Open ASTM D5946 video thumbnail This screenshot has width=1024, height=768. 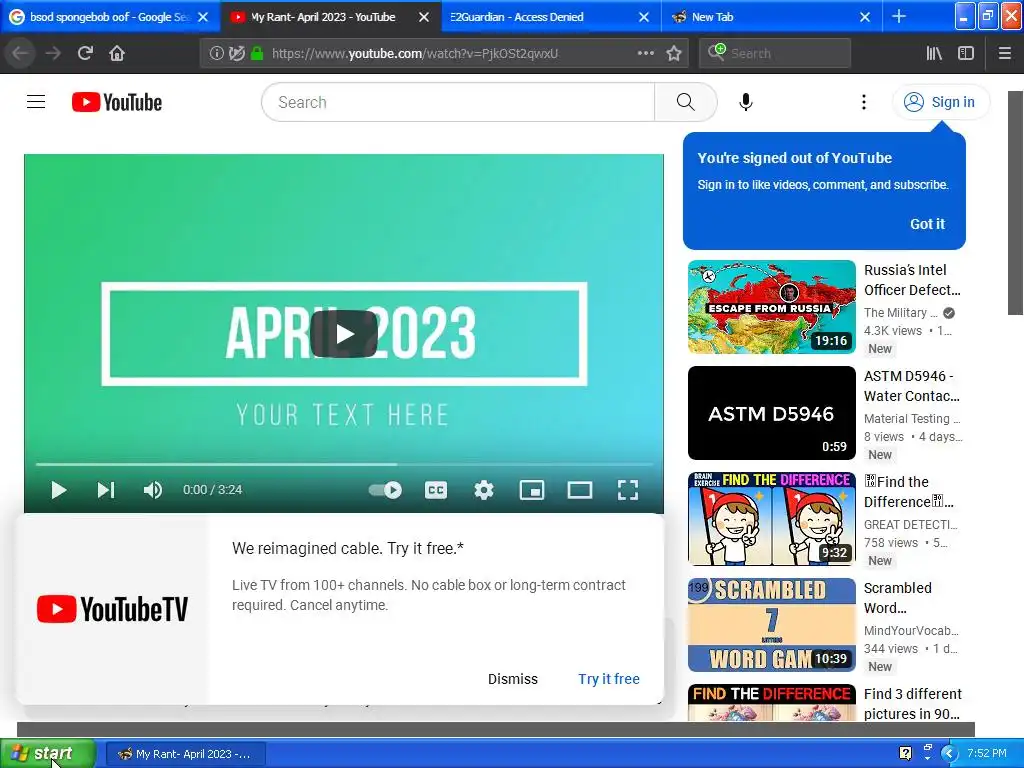pos(772,413)
